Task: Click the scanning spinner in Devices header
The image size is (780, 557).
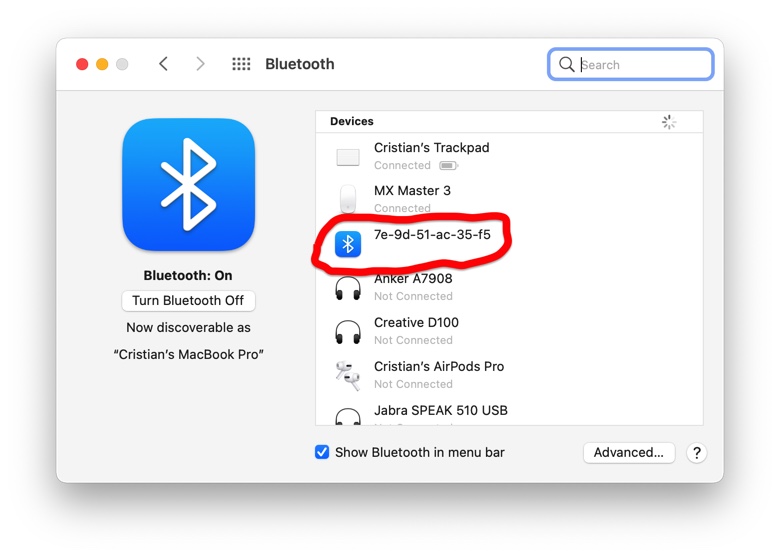Action: (669, 122)
